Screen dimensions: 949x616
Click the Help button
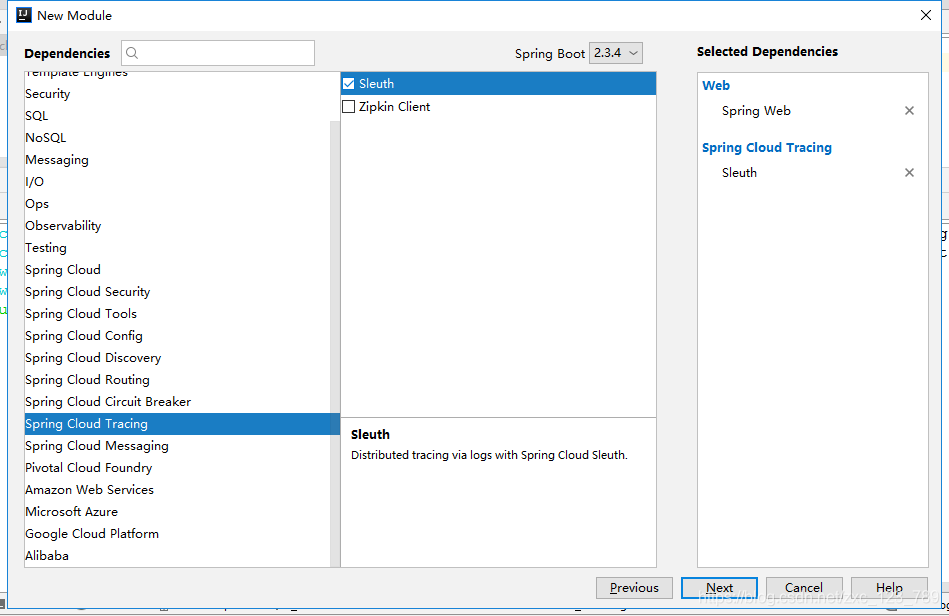click(x=889, y=588)
